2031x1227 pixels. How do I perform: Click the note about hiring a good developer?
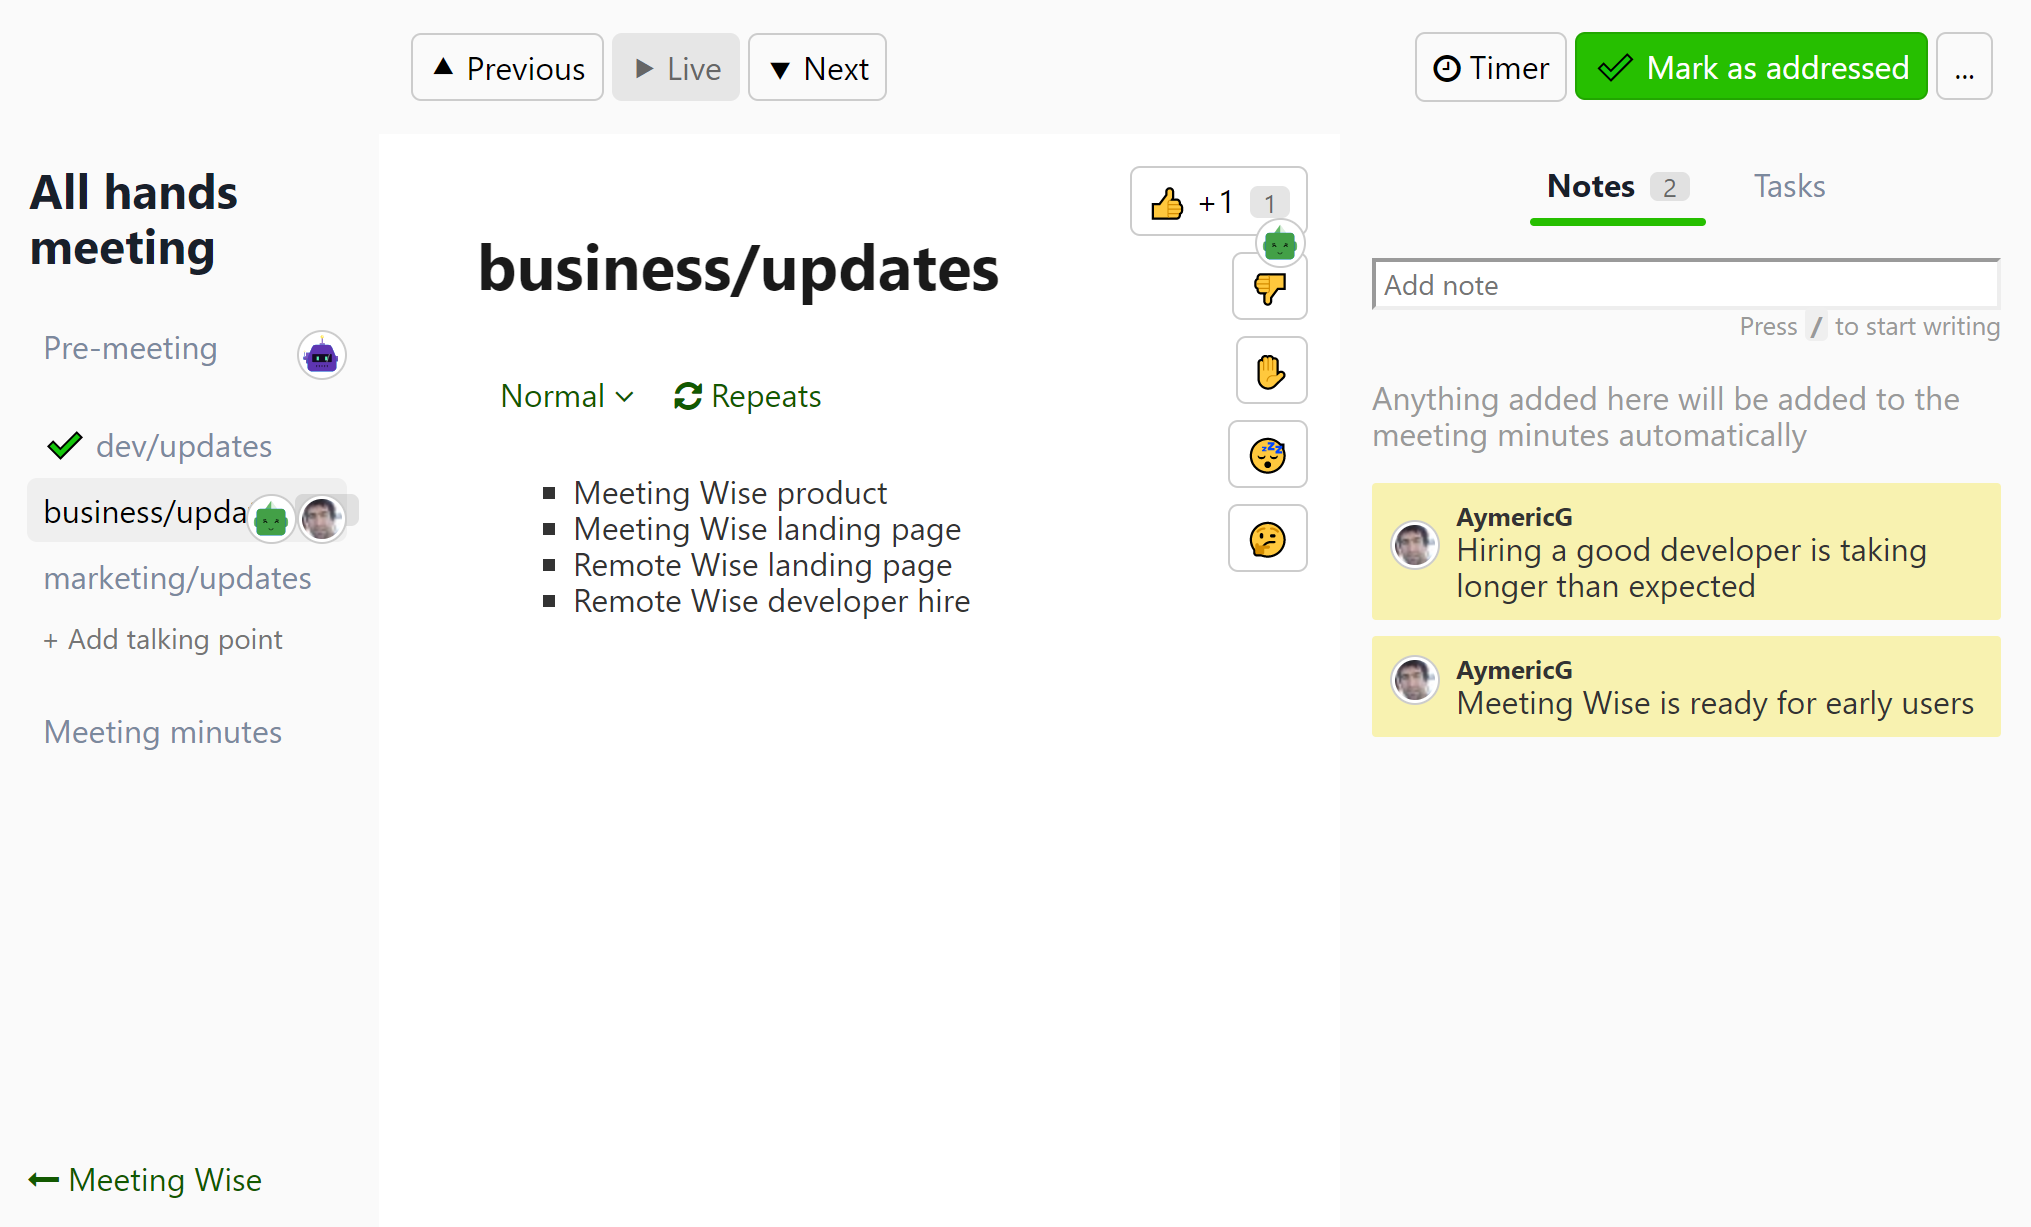[1686, 551]
